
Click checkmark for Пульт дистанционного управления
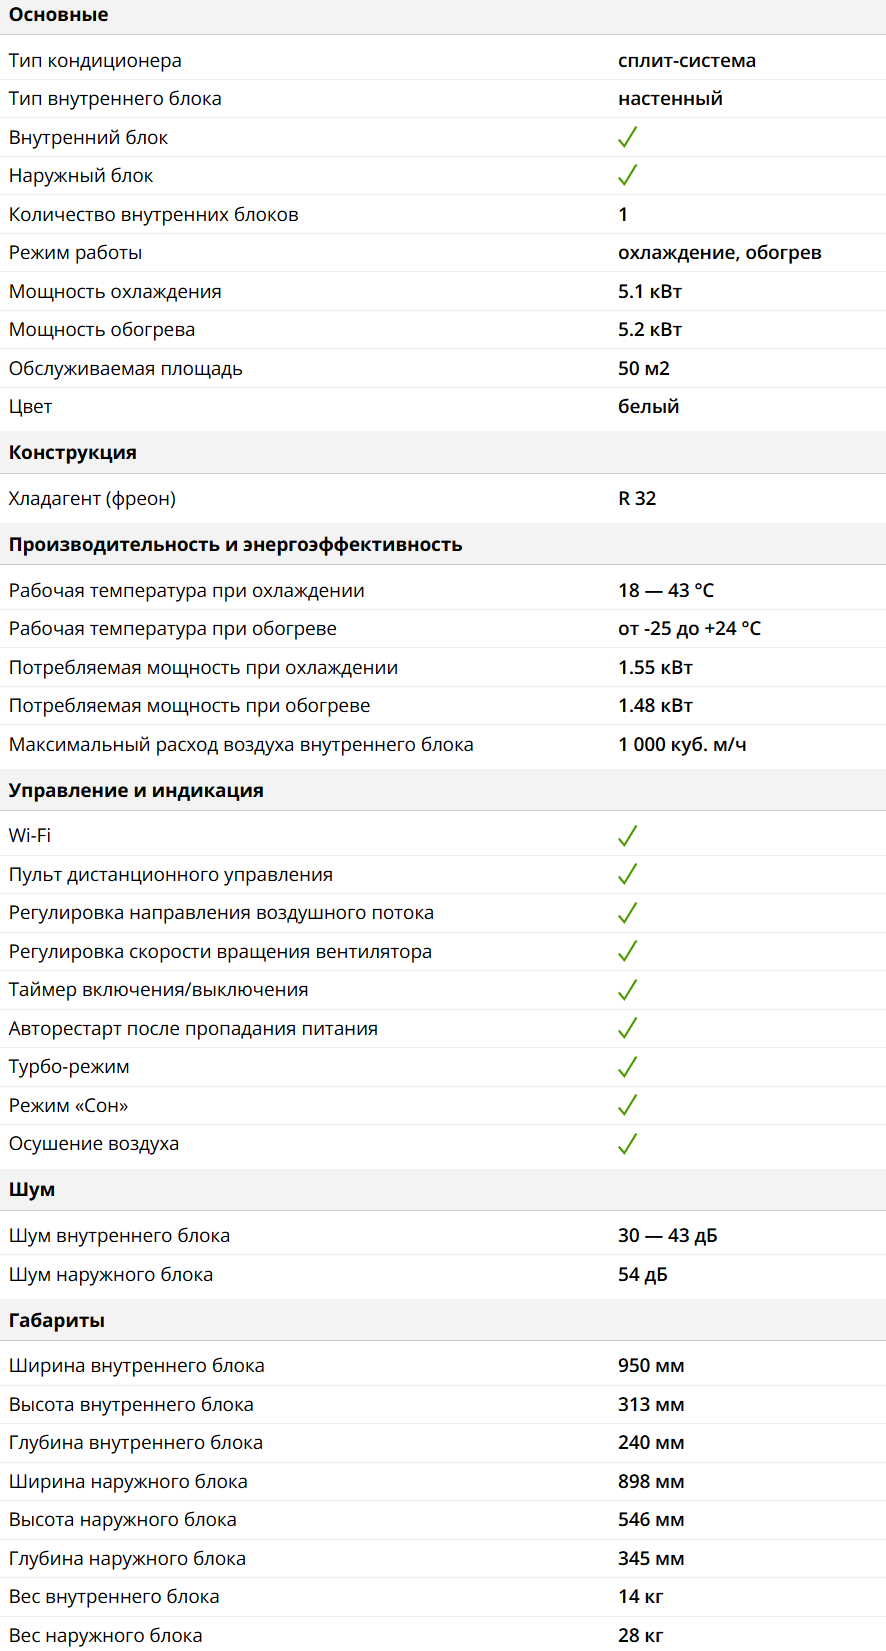pos(627,874)
